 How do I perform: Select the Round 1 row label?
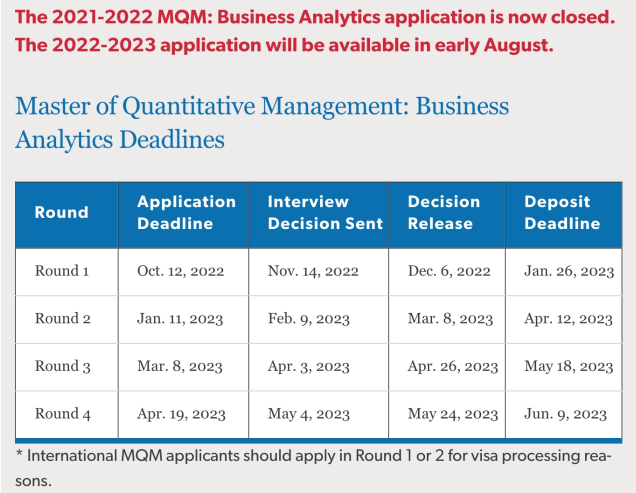tap(62, 271)
